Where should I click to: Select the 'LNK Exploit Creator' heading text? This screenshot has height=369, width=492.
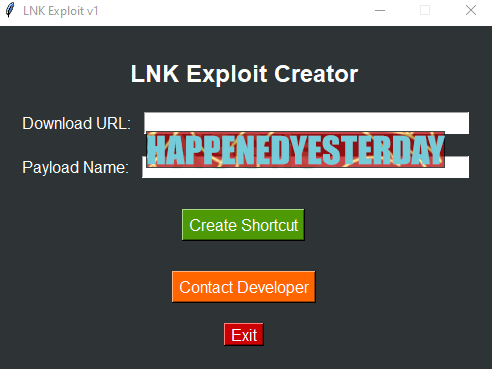click(x=244, y=74)
